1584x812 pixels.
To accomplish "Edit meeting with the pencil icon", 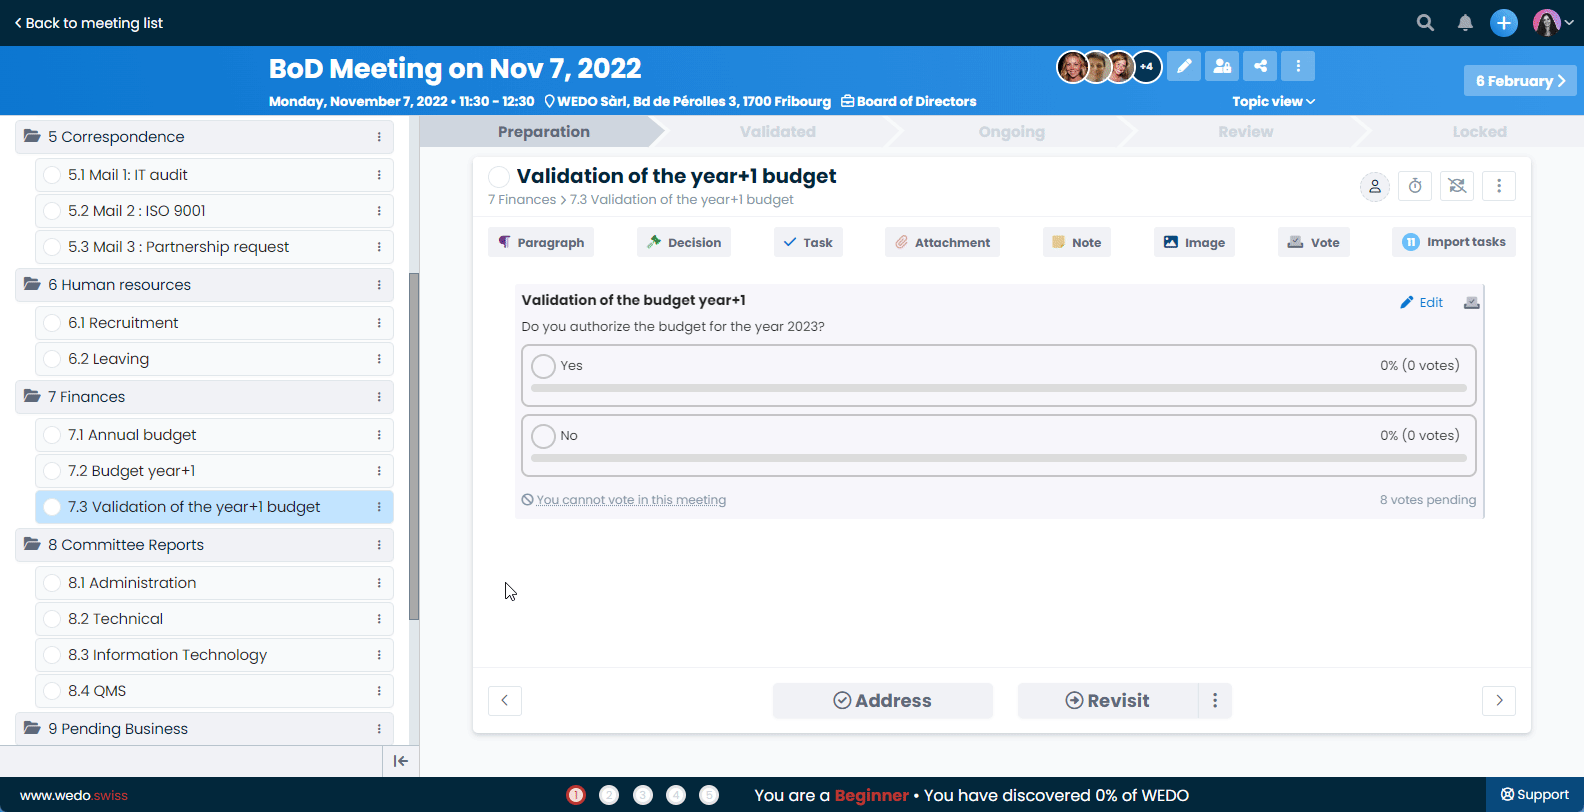I will click(1184, 66).
